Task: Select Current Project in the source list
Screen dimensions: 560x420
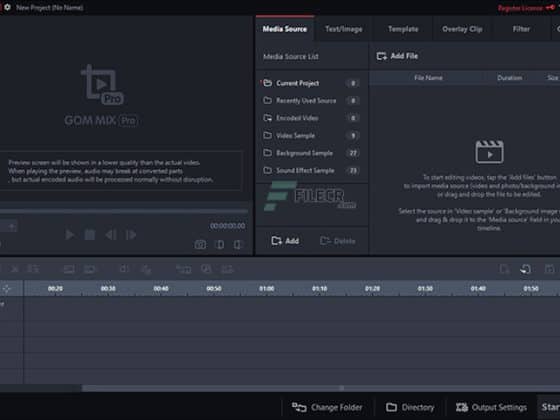Action: click(310, 83)
